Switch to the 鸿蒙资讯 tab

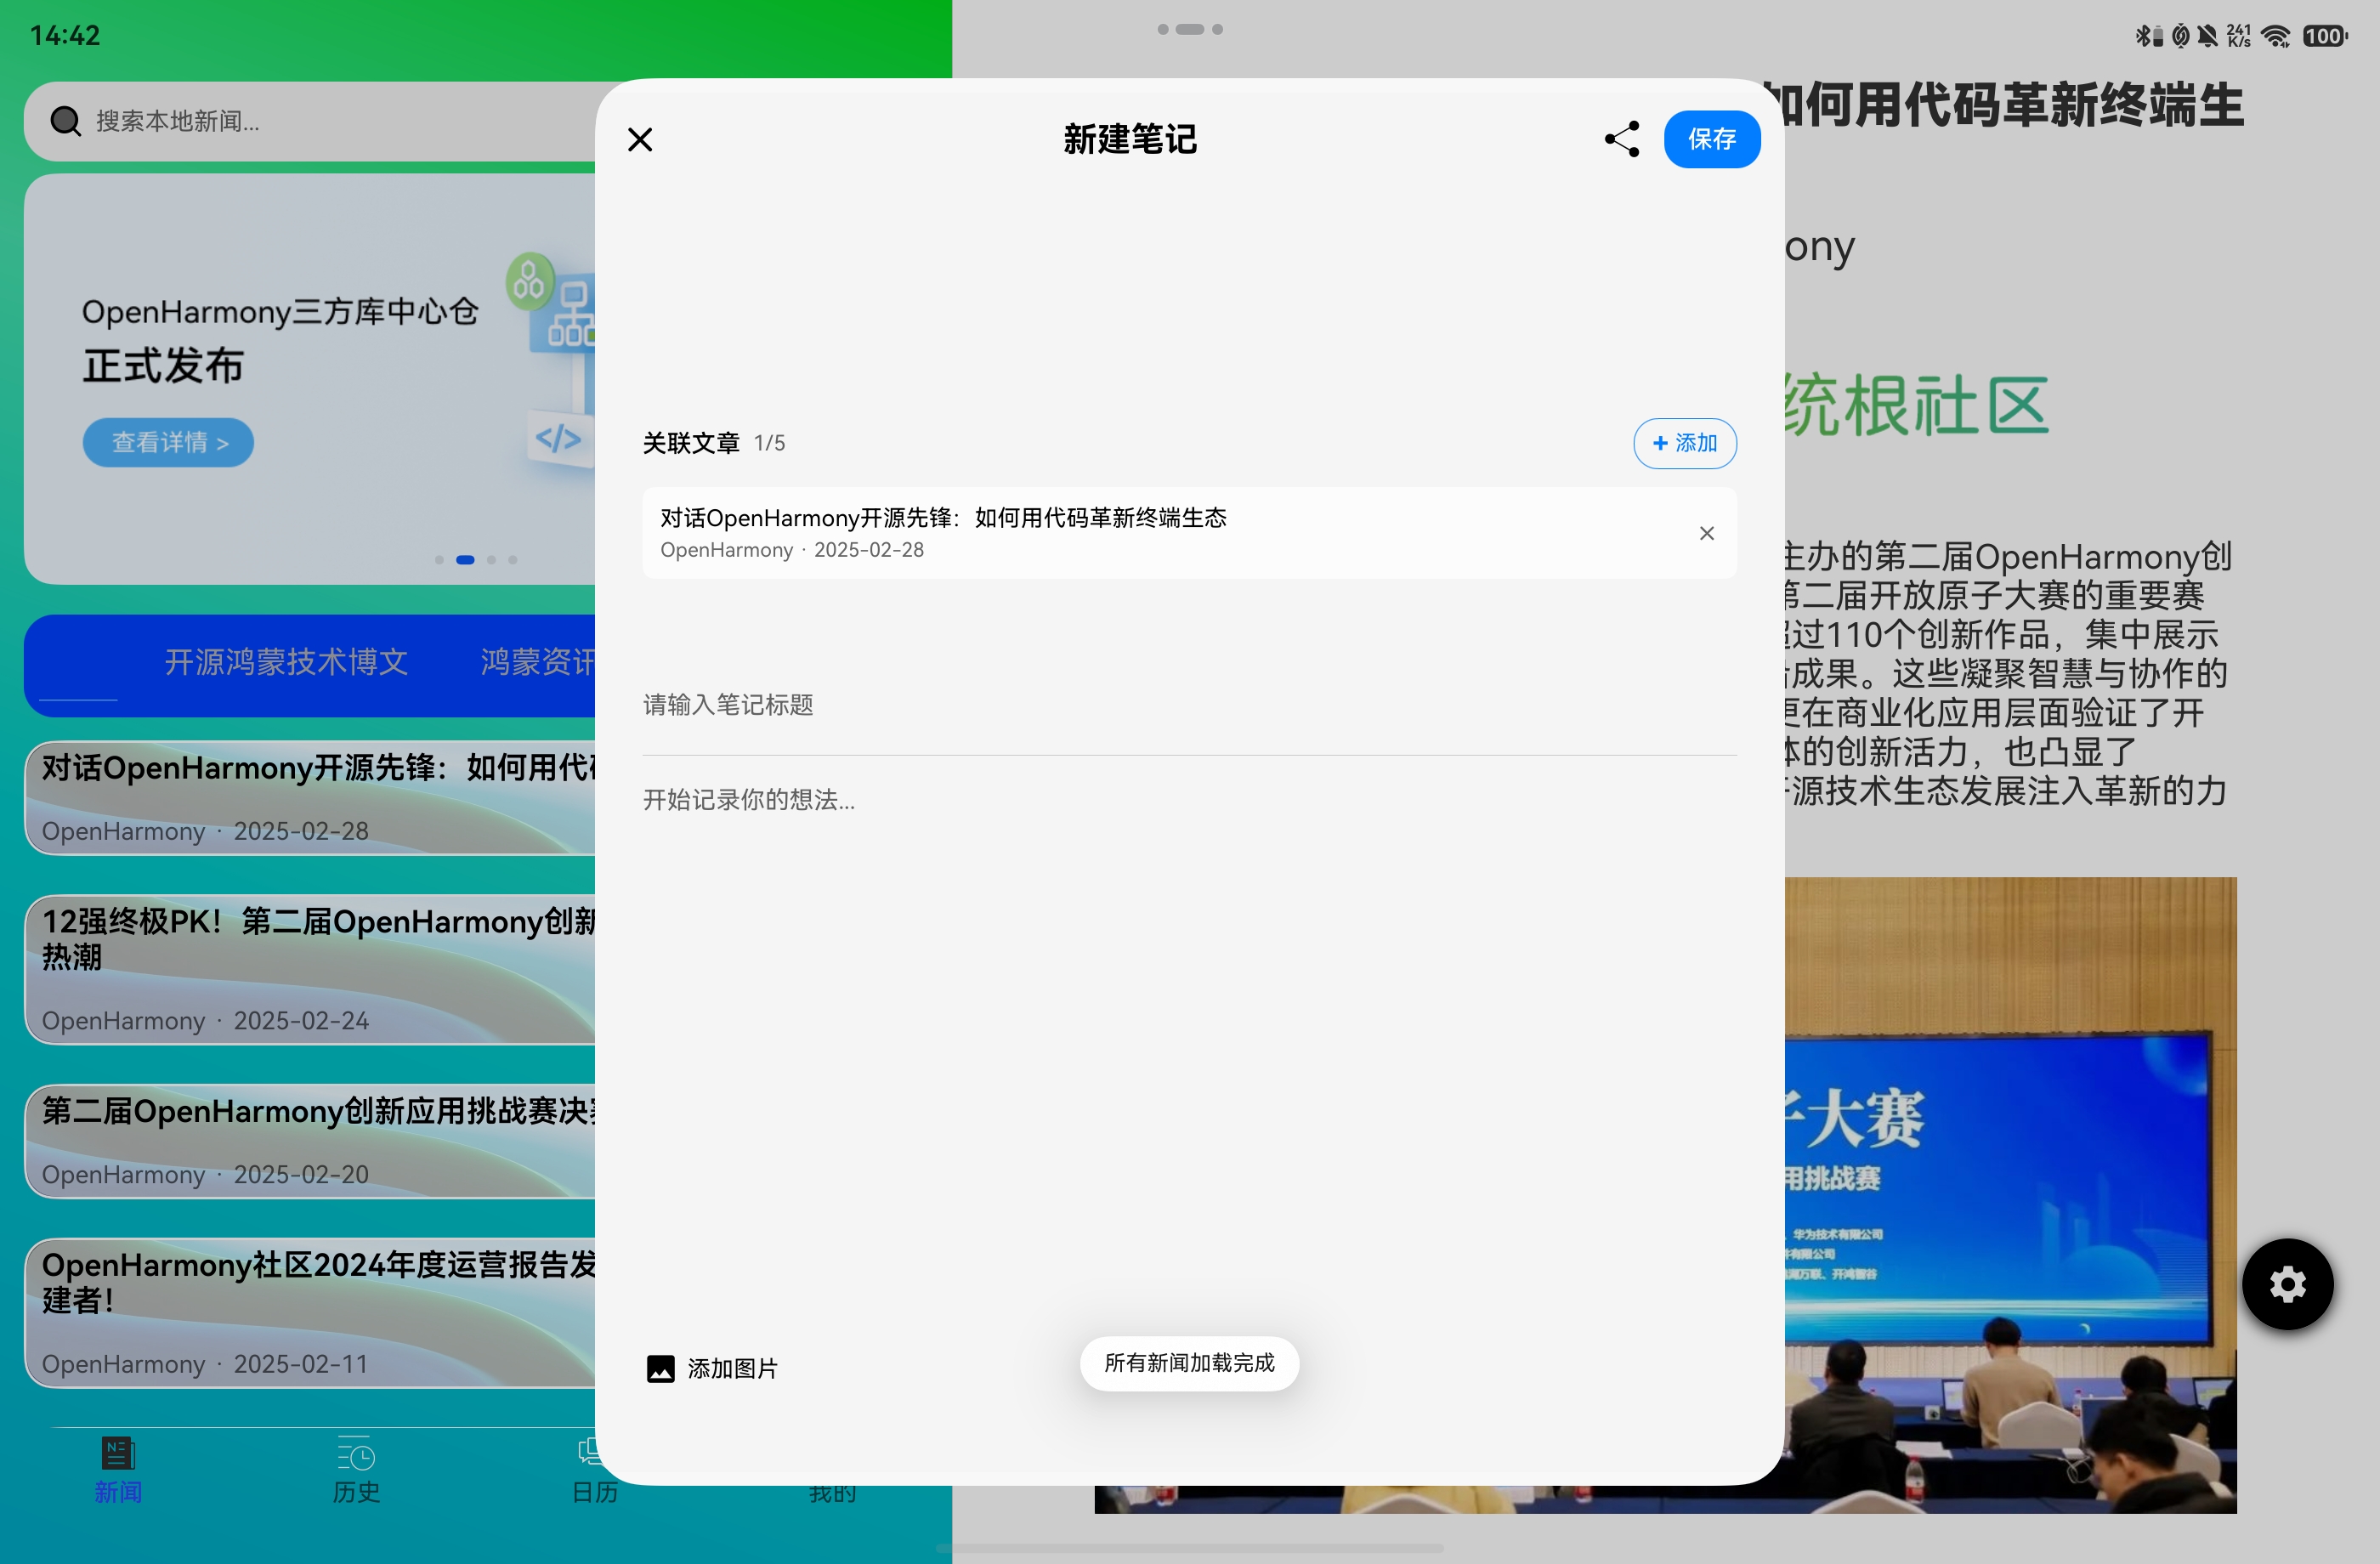538,661
